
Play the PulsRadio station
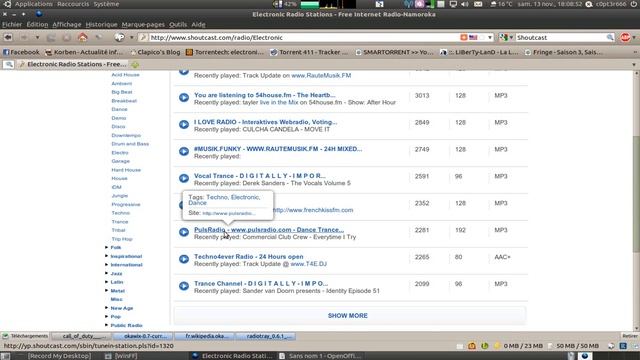pos(184,232)
